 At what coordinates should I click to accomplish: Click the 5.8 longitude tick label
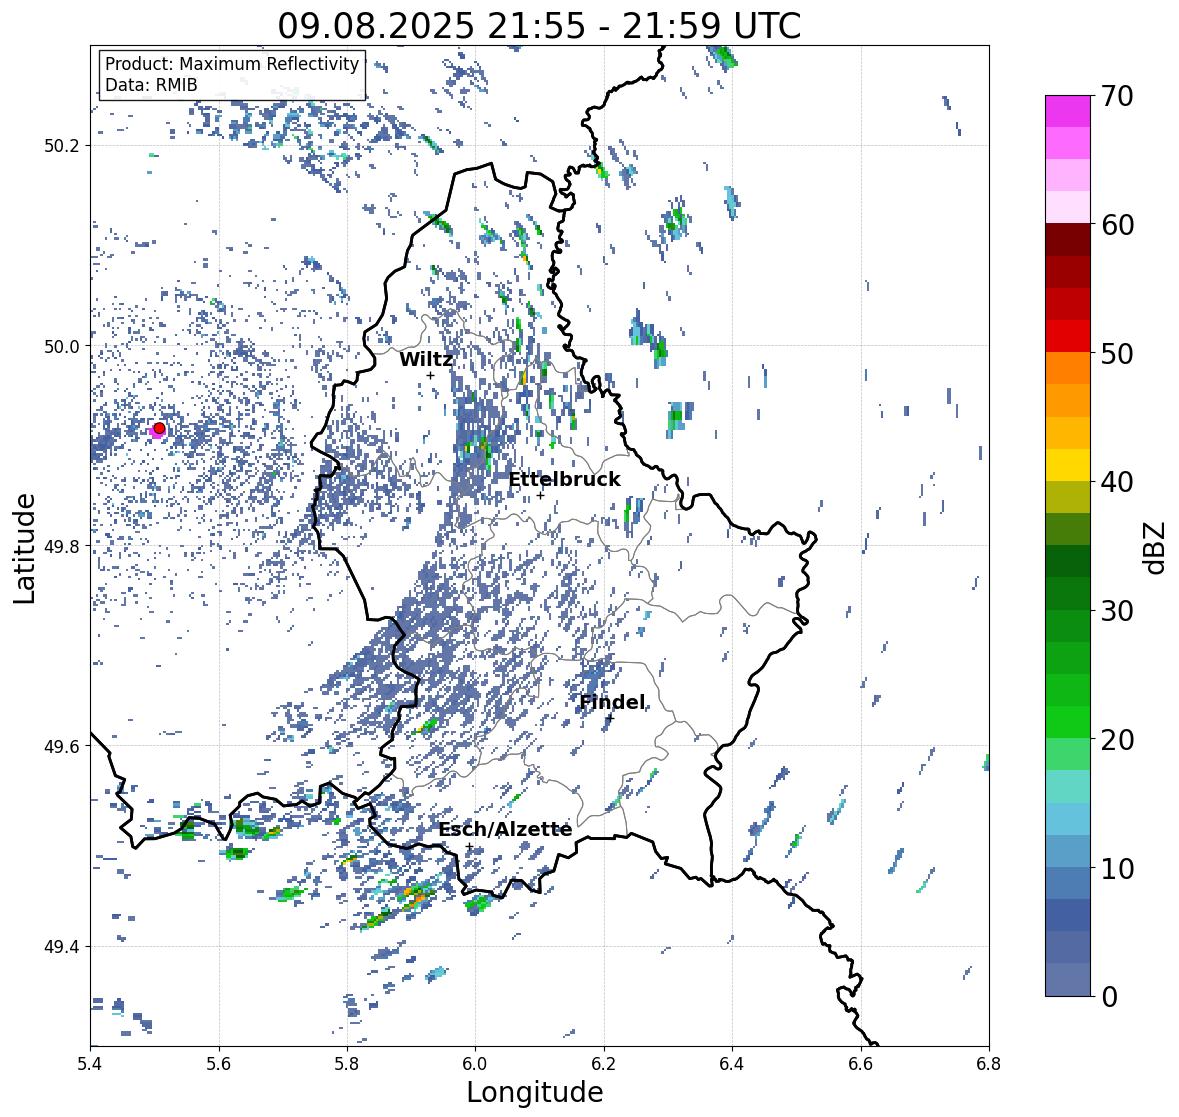[x=347, y=1064]
